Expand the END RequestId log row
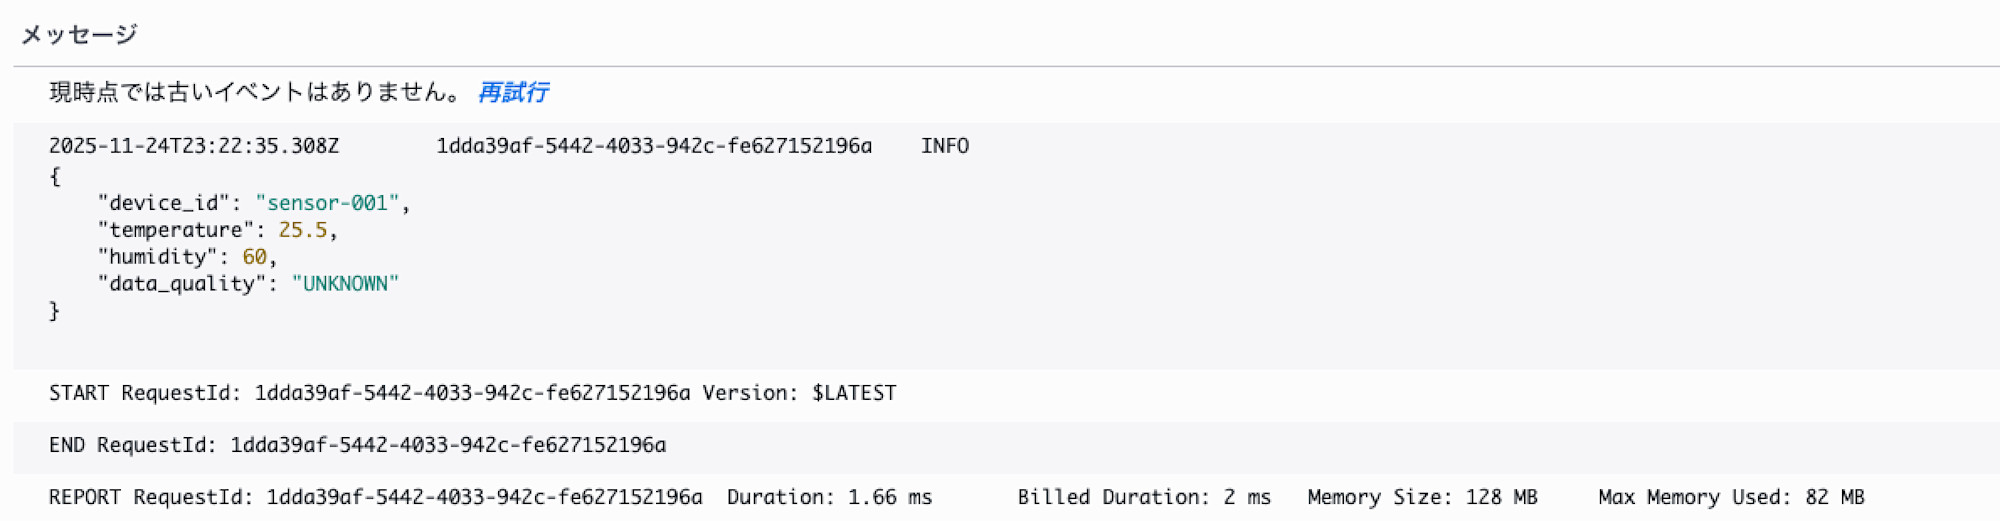The width and height of the screenshot is (2000, 521). 357,445
